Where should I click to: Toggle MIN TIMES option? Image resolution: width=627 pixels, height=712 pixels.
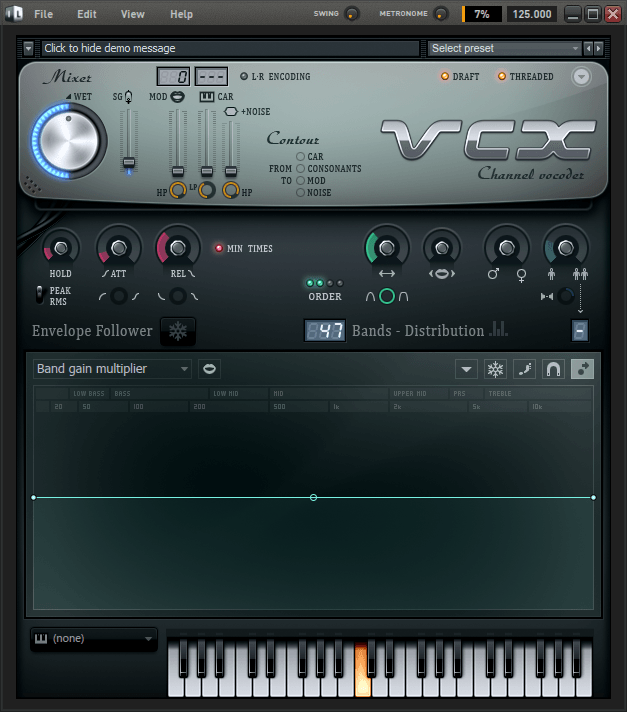219,248
